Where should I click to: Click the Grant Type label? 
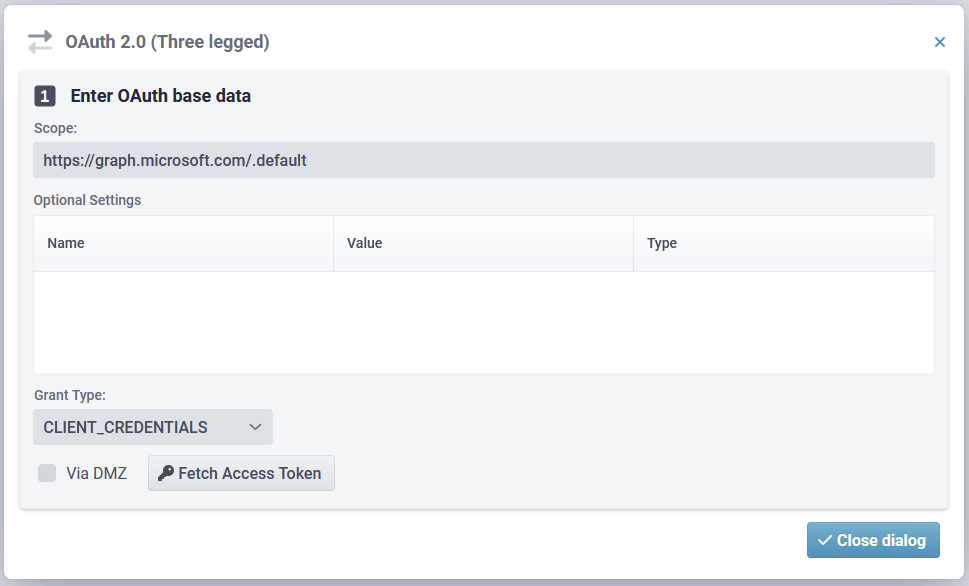point(70,395)
